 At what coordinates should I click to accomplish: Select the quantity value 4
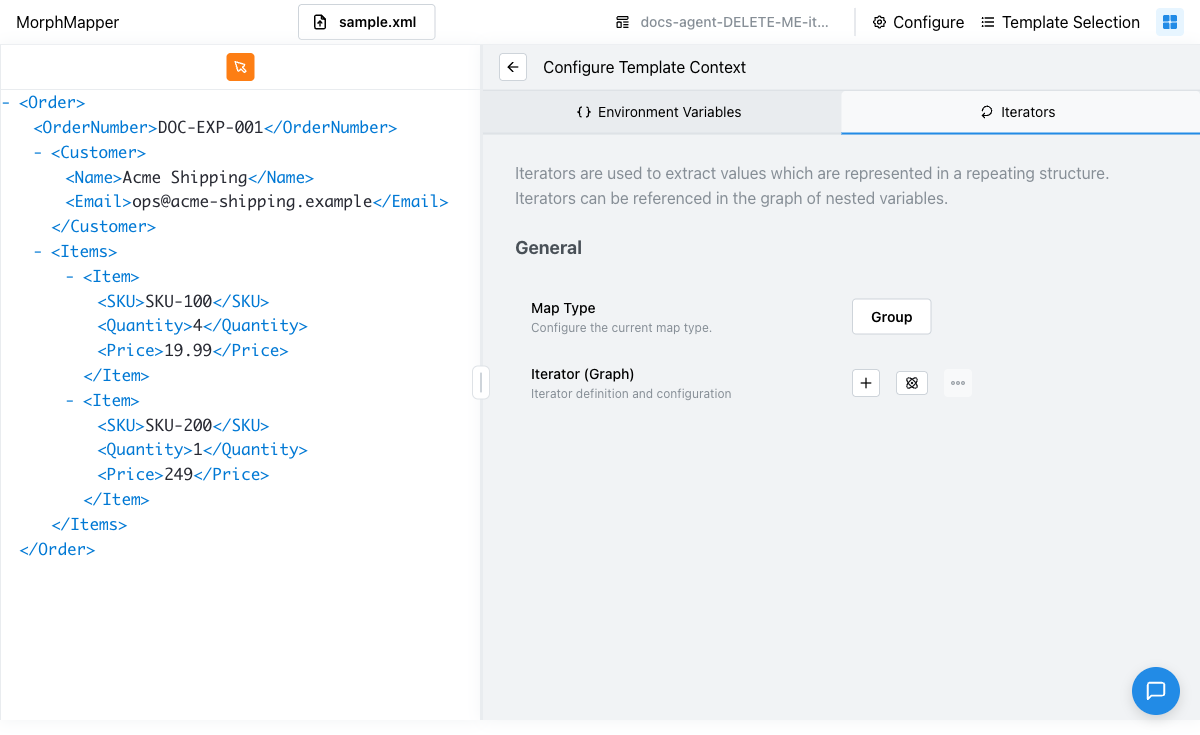(197, 326)
